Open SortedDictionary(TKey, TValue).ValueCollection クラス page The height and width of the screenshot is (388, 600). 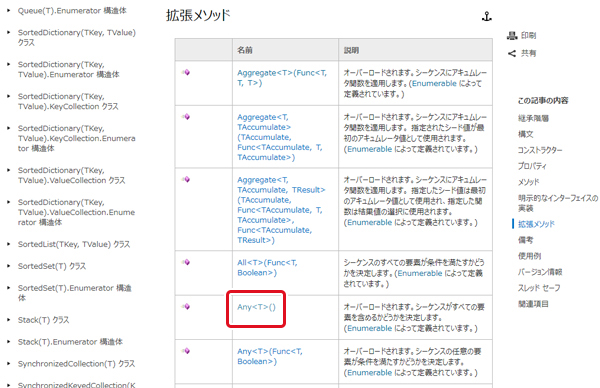click(x=72, y=175)
